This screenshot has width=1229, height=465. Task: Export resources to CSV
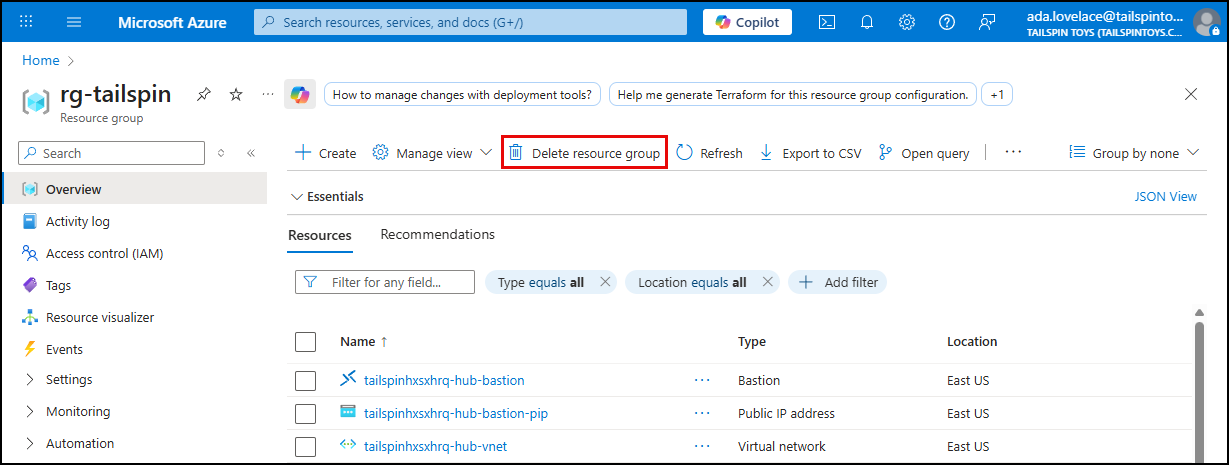click(x=810, y=153)
